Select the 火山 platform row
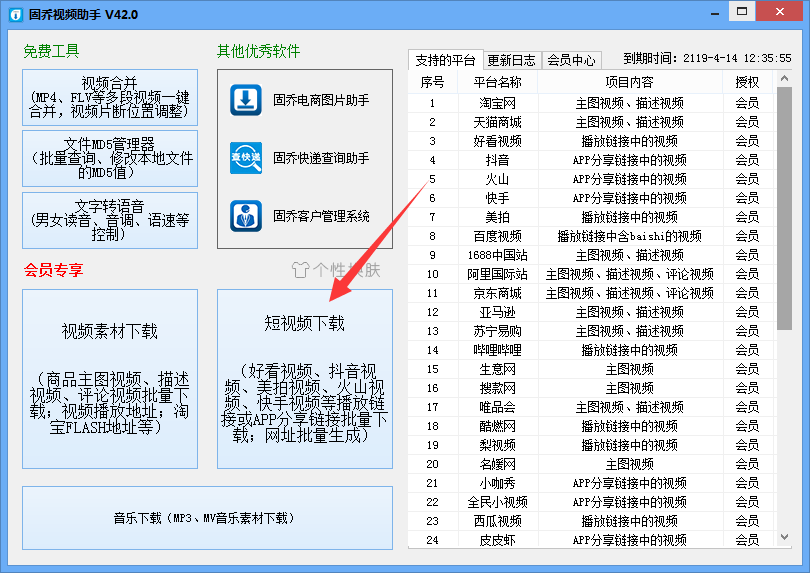810x573 pixels. coord(592,179)
